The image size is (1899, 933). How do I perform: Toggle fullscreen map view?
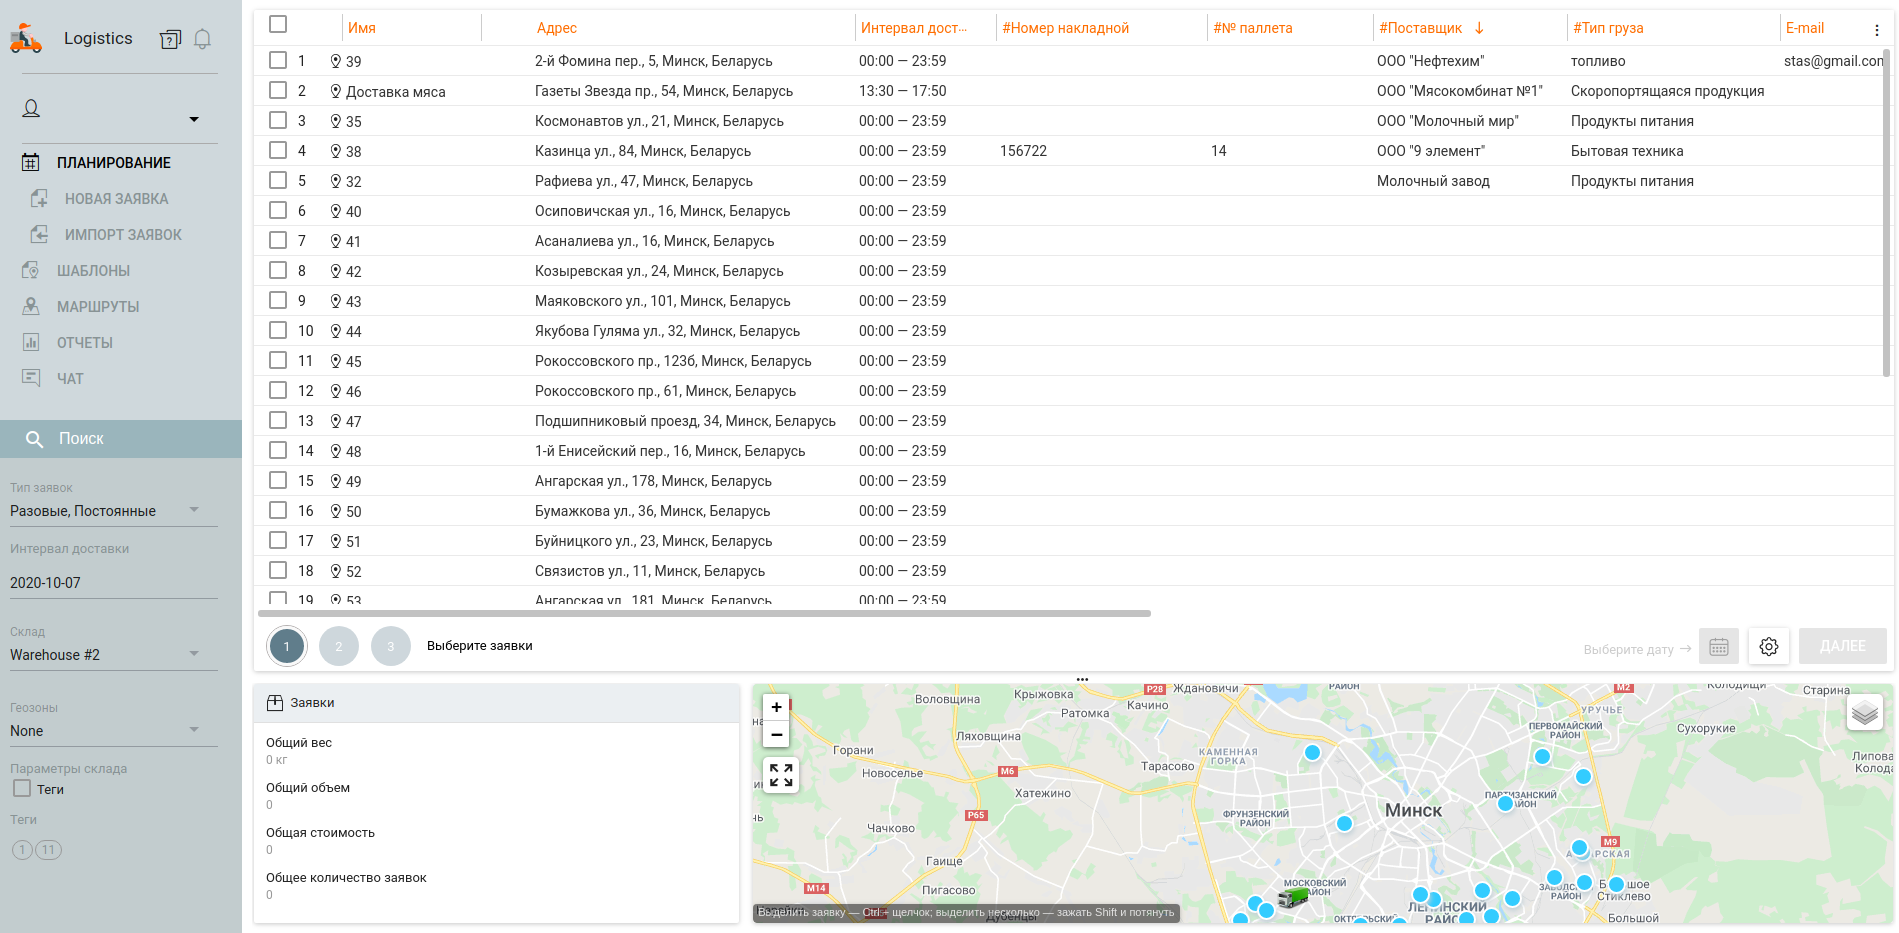781,775
